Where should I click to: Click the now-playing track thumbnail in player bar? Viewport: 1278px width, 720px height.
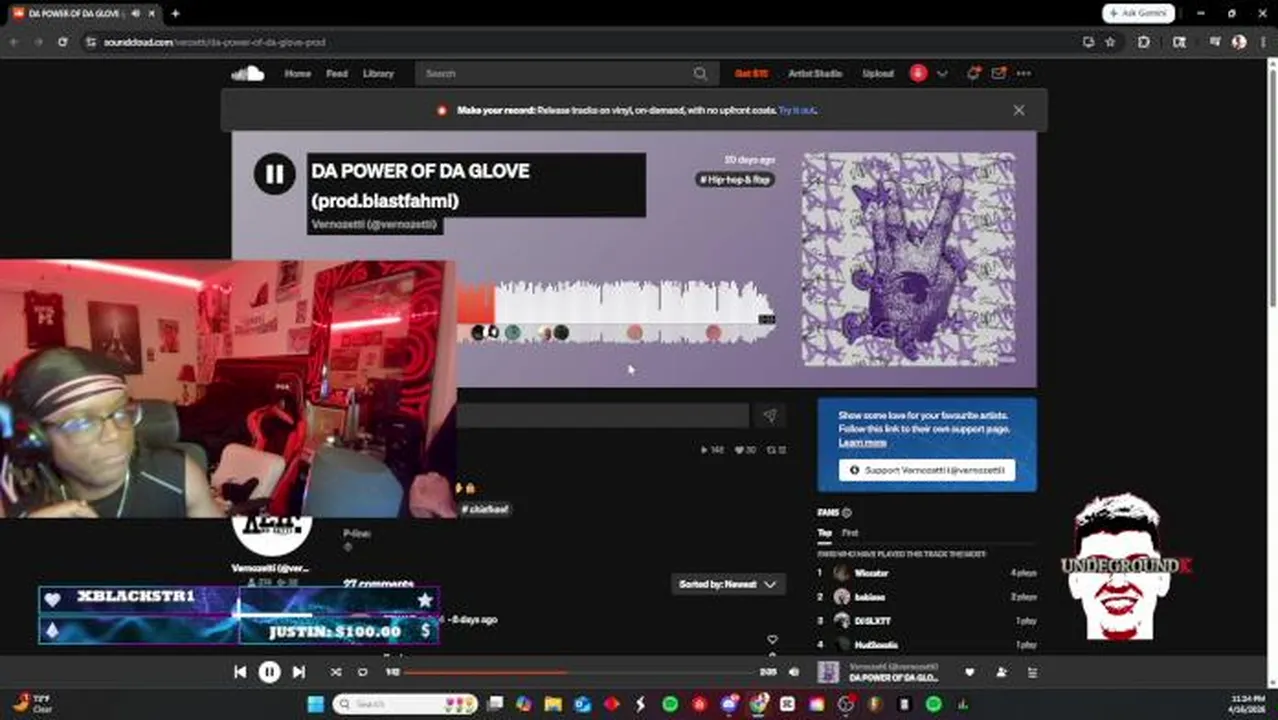(828, 672)
